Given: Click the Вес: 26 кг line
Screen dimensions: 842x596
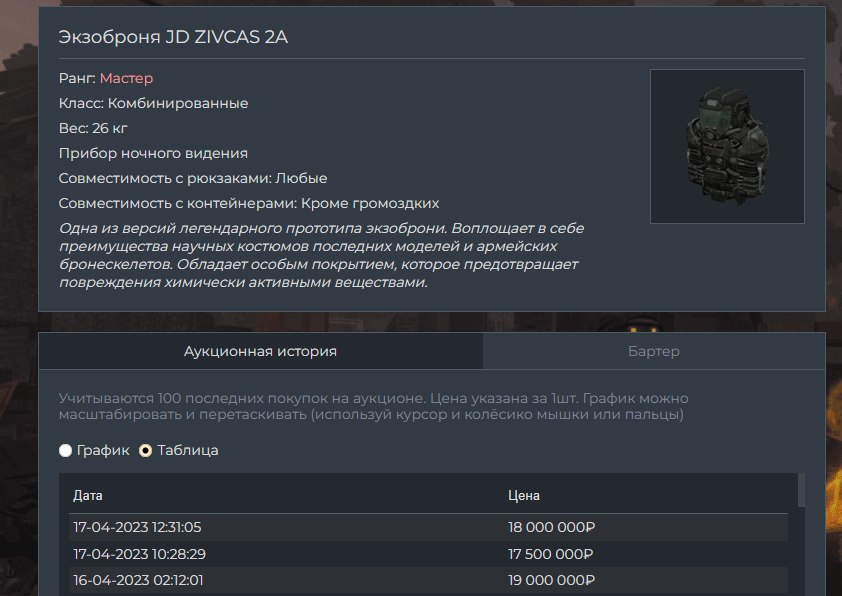Looking at the screenshot, I should (x=93, y=128).
